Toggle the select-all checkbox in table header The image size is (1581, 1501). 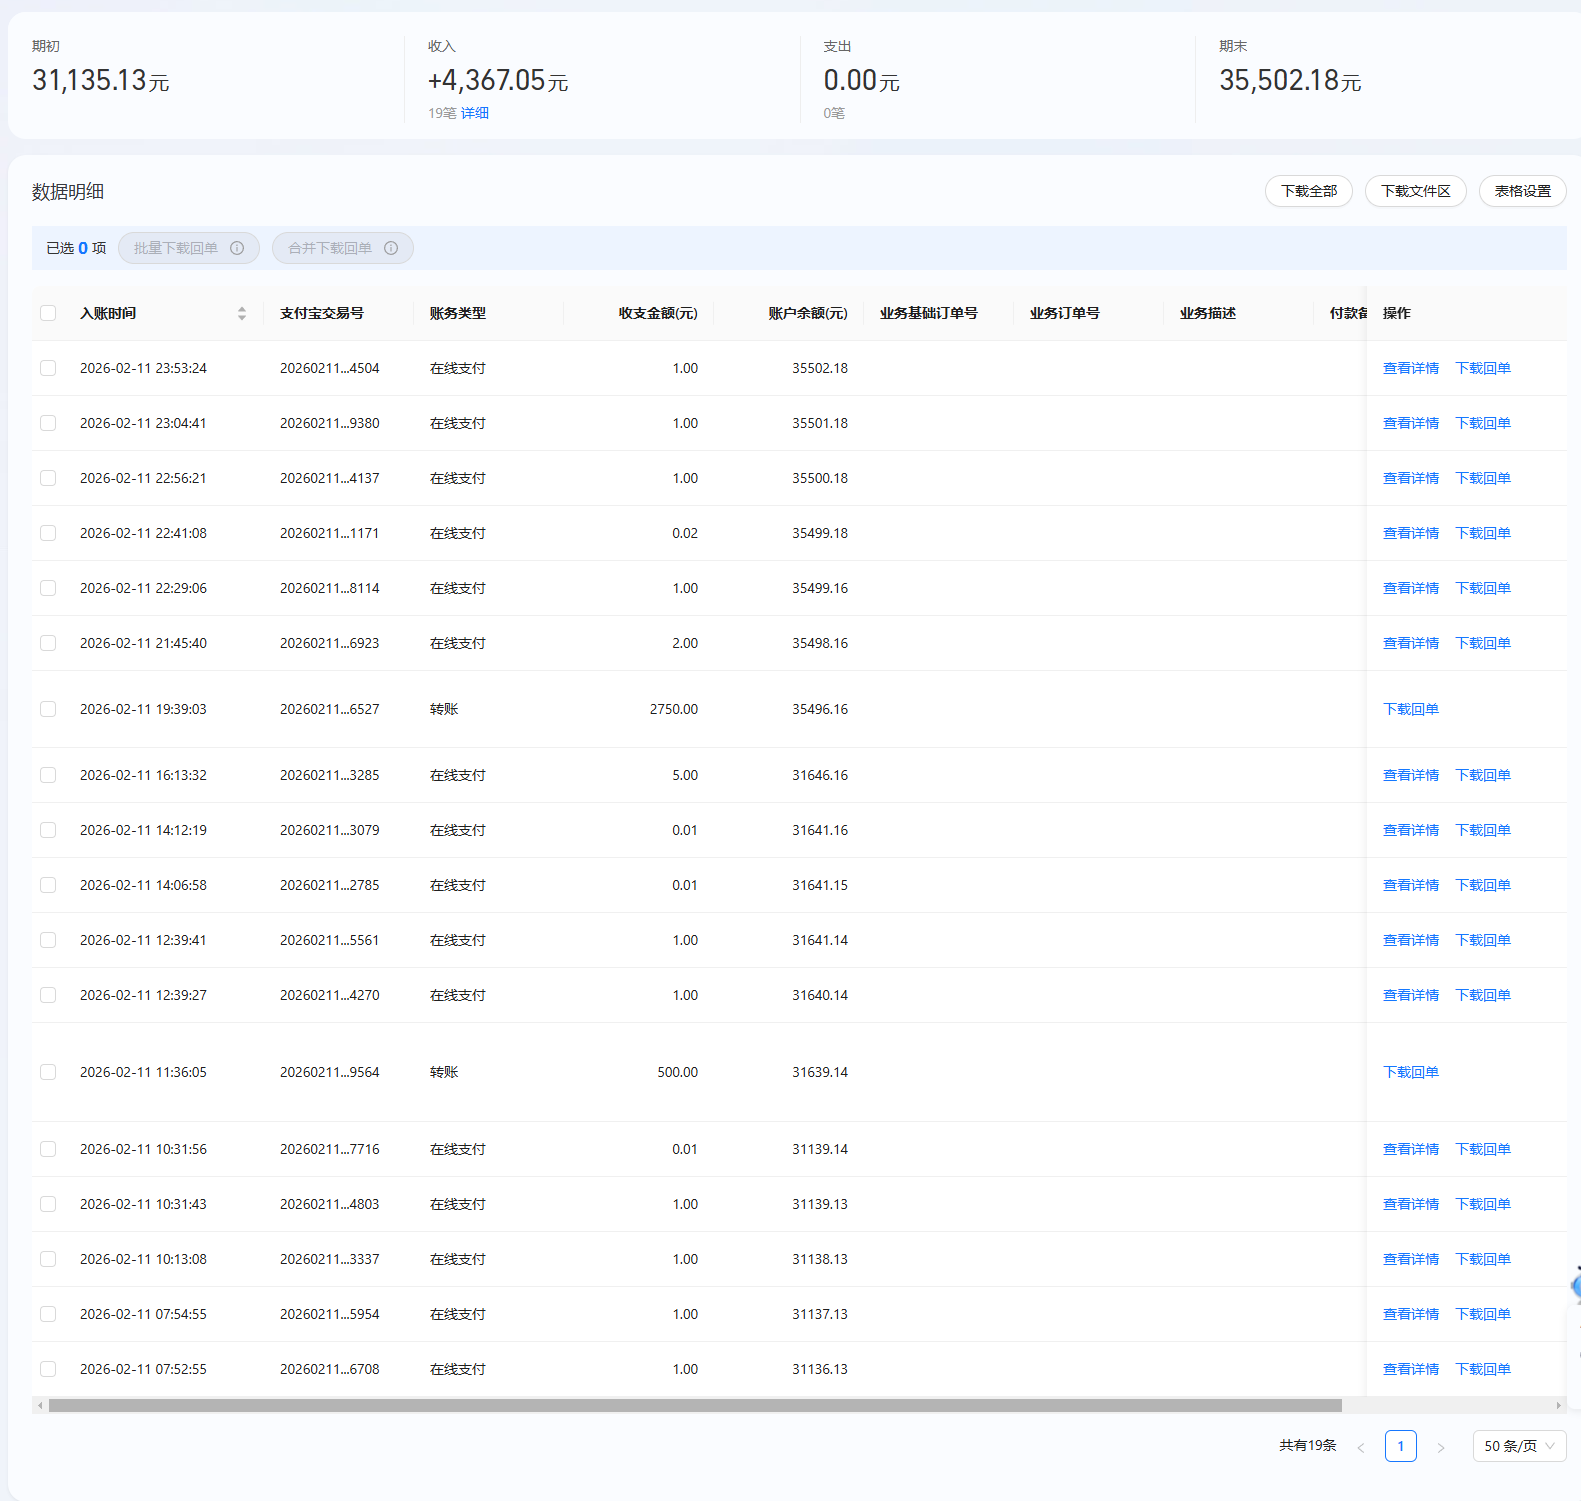(x=48, y=313)
